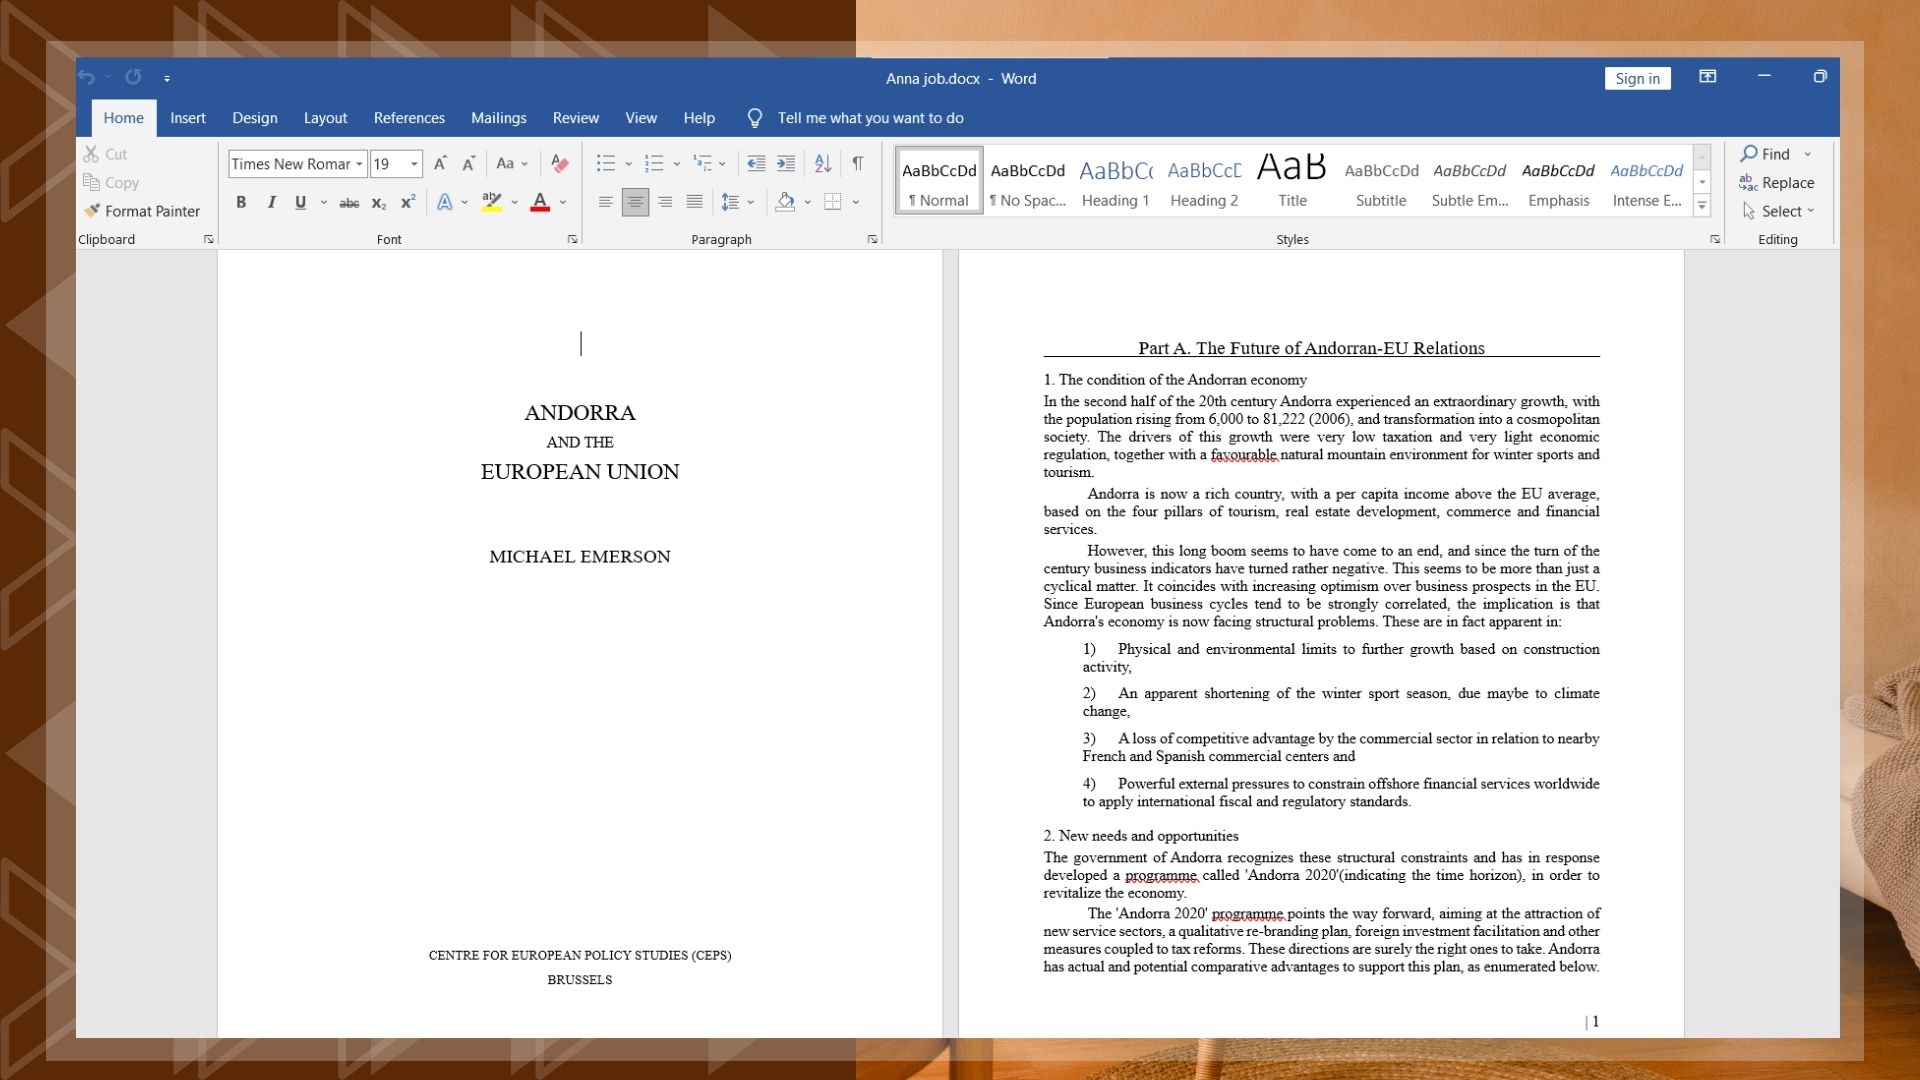Expand the Styles gallery more arrow
Image resolution: width=1920 pixels, height=1080 pixels.
pos(1702,205)
